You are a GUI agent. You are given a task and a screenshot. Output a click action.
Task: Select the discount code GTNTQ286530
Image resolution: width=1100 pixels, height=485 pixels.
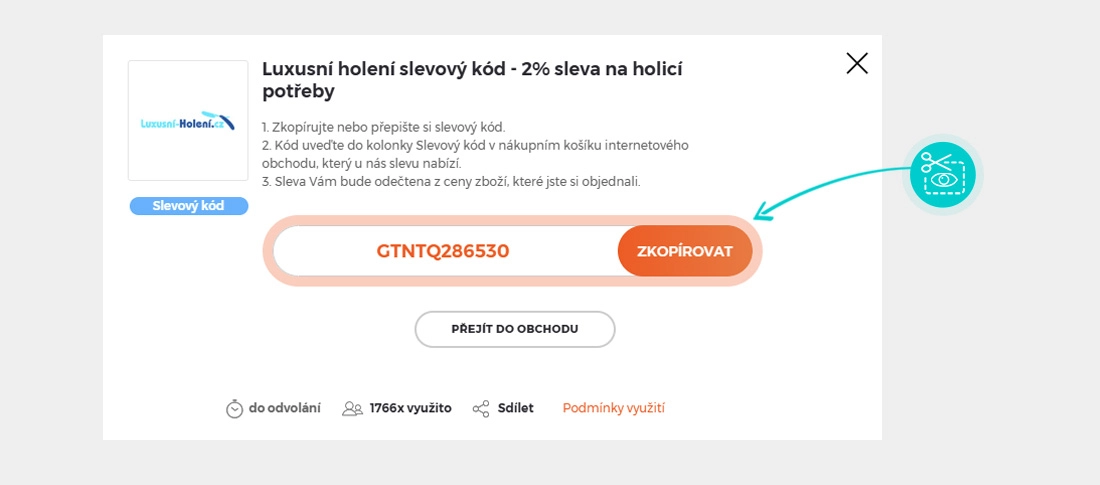click(x=443, y=251)
